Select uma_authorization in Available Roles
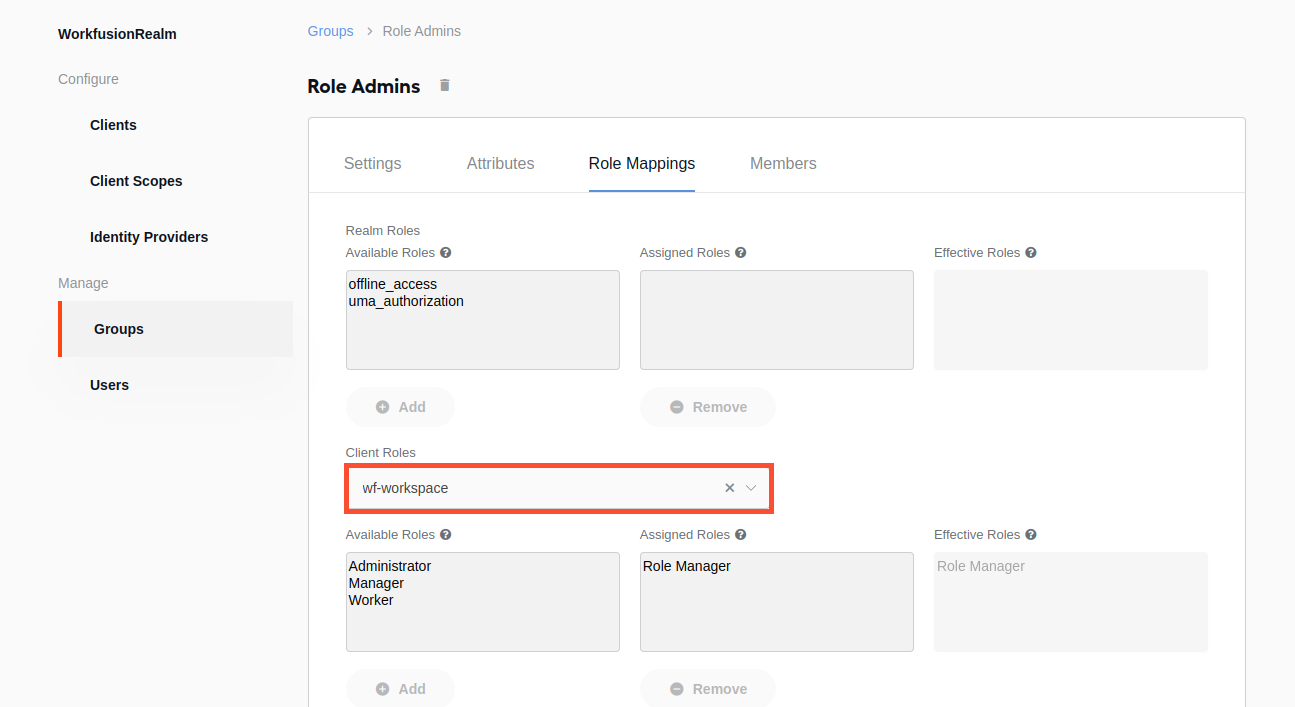 point(406,301)
